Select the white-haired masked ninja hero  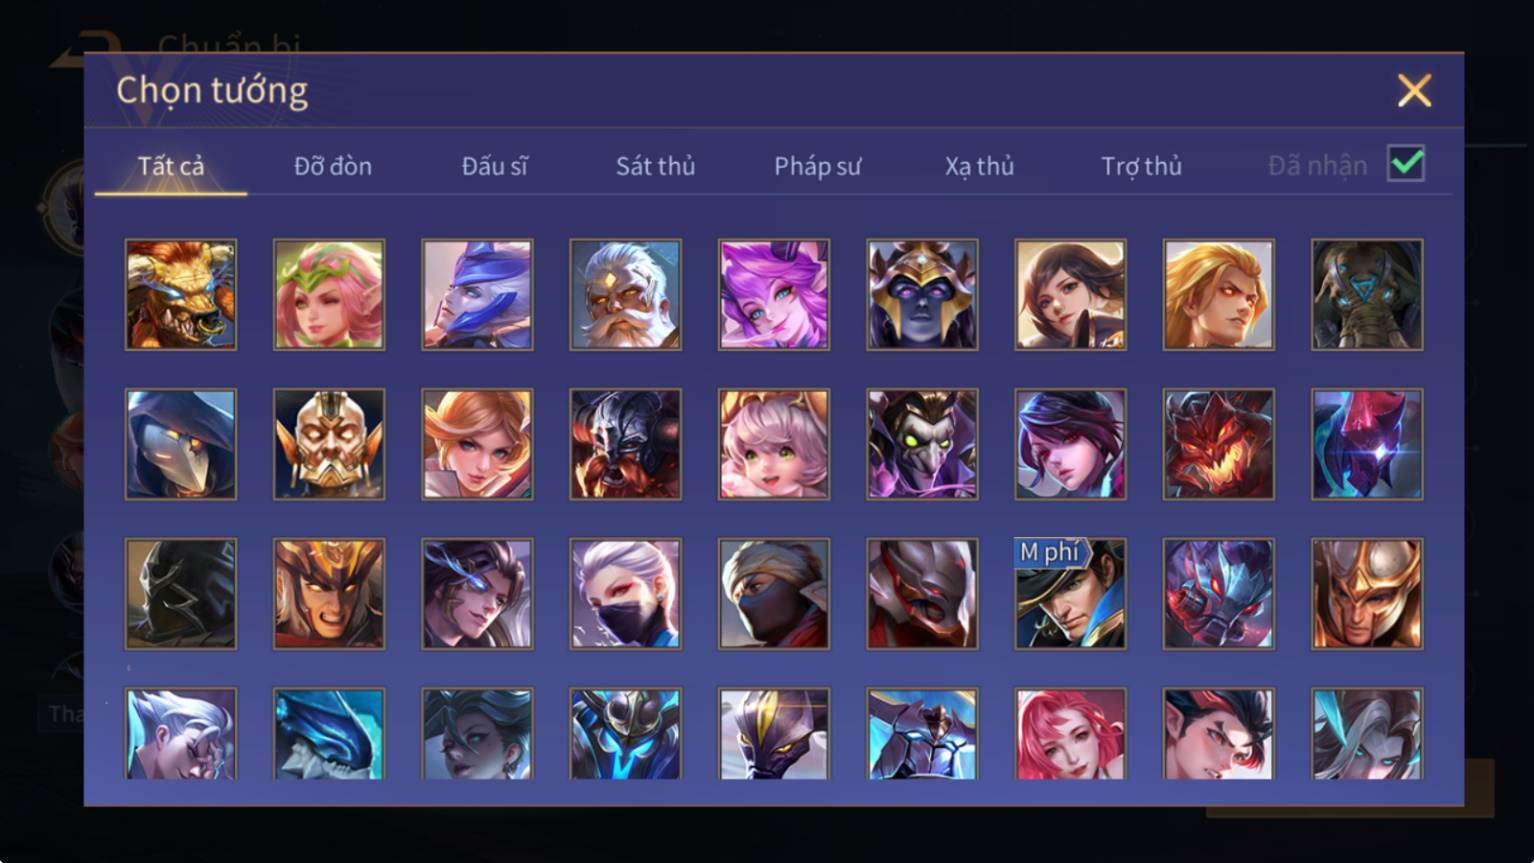(x=625, y=594)
